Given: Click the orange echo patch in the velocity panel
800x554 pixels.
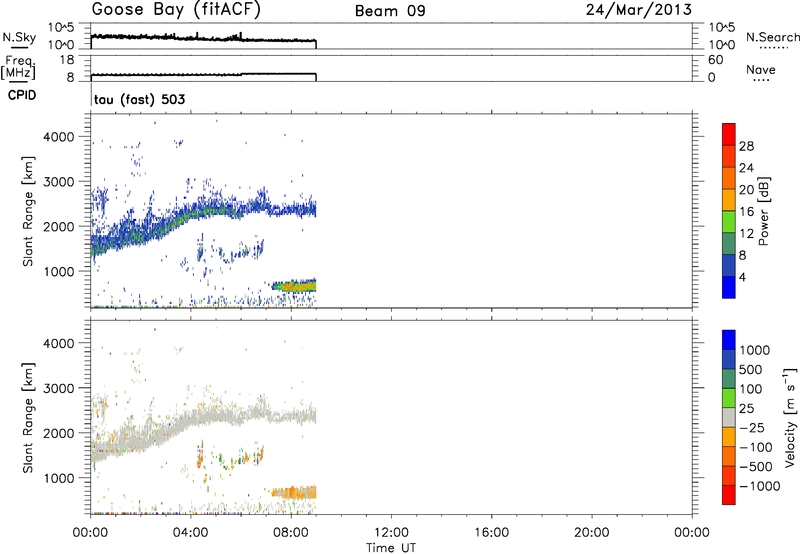Looking at the screenshot, I should pos(294,492).
